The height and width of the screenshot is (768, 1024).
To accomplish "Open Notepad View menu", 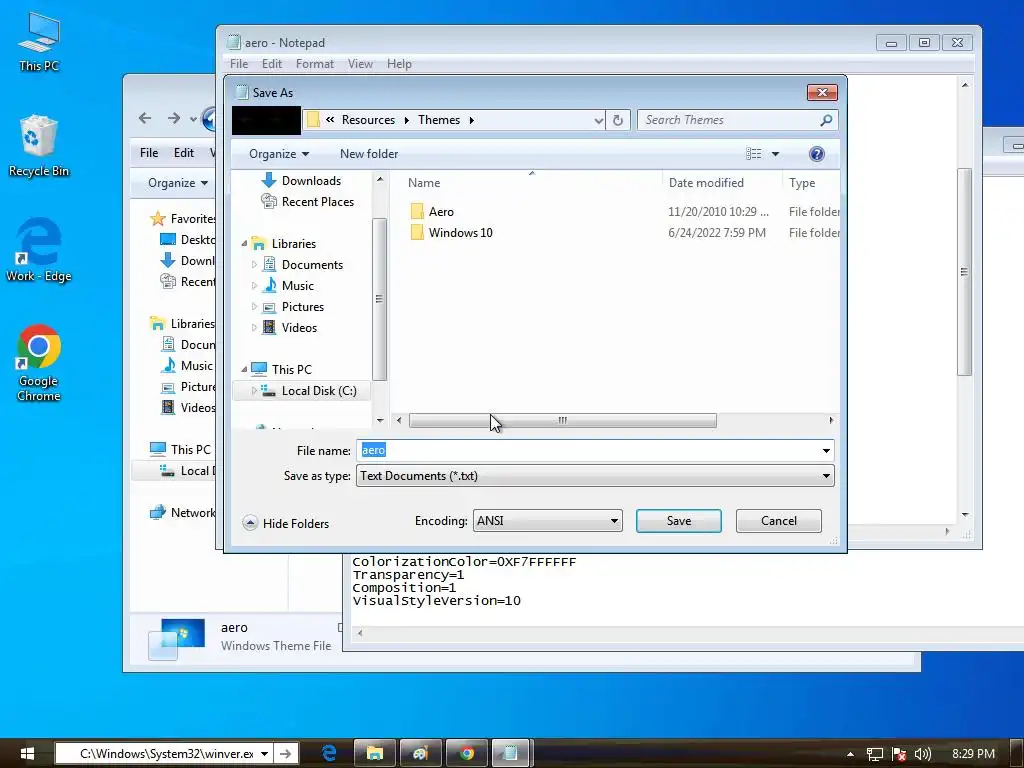I will (360, 64).
